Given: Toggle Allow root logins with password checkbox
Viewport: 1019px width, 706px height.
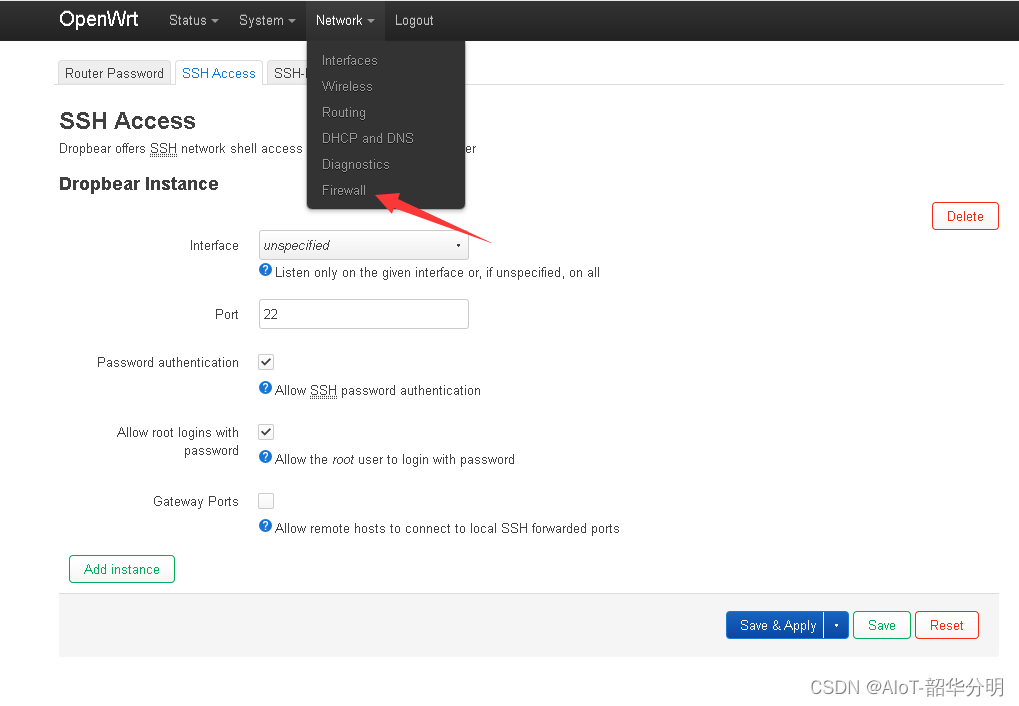Looking at the screenshot, I should [x=266, y=432].
